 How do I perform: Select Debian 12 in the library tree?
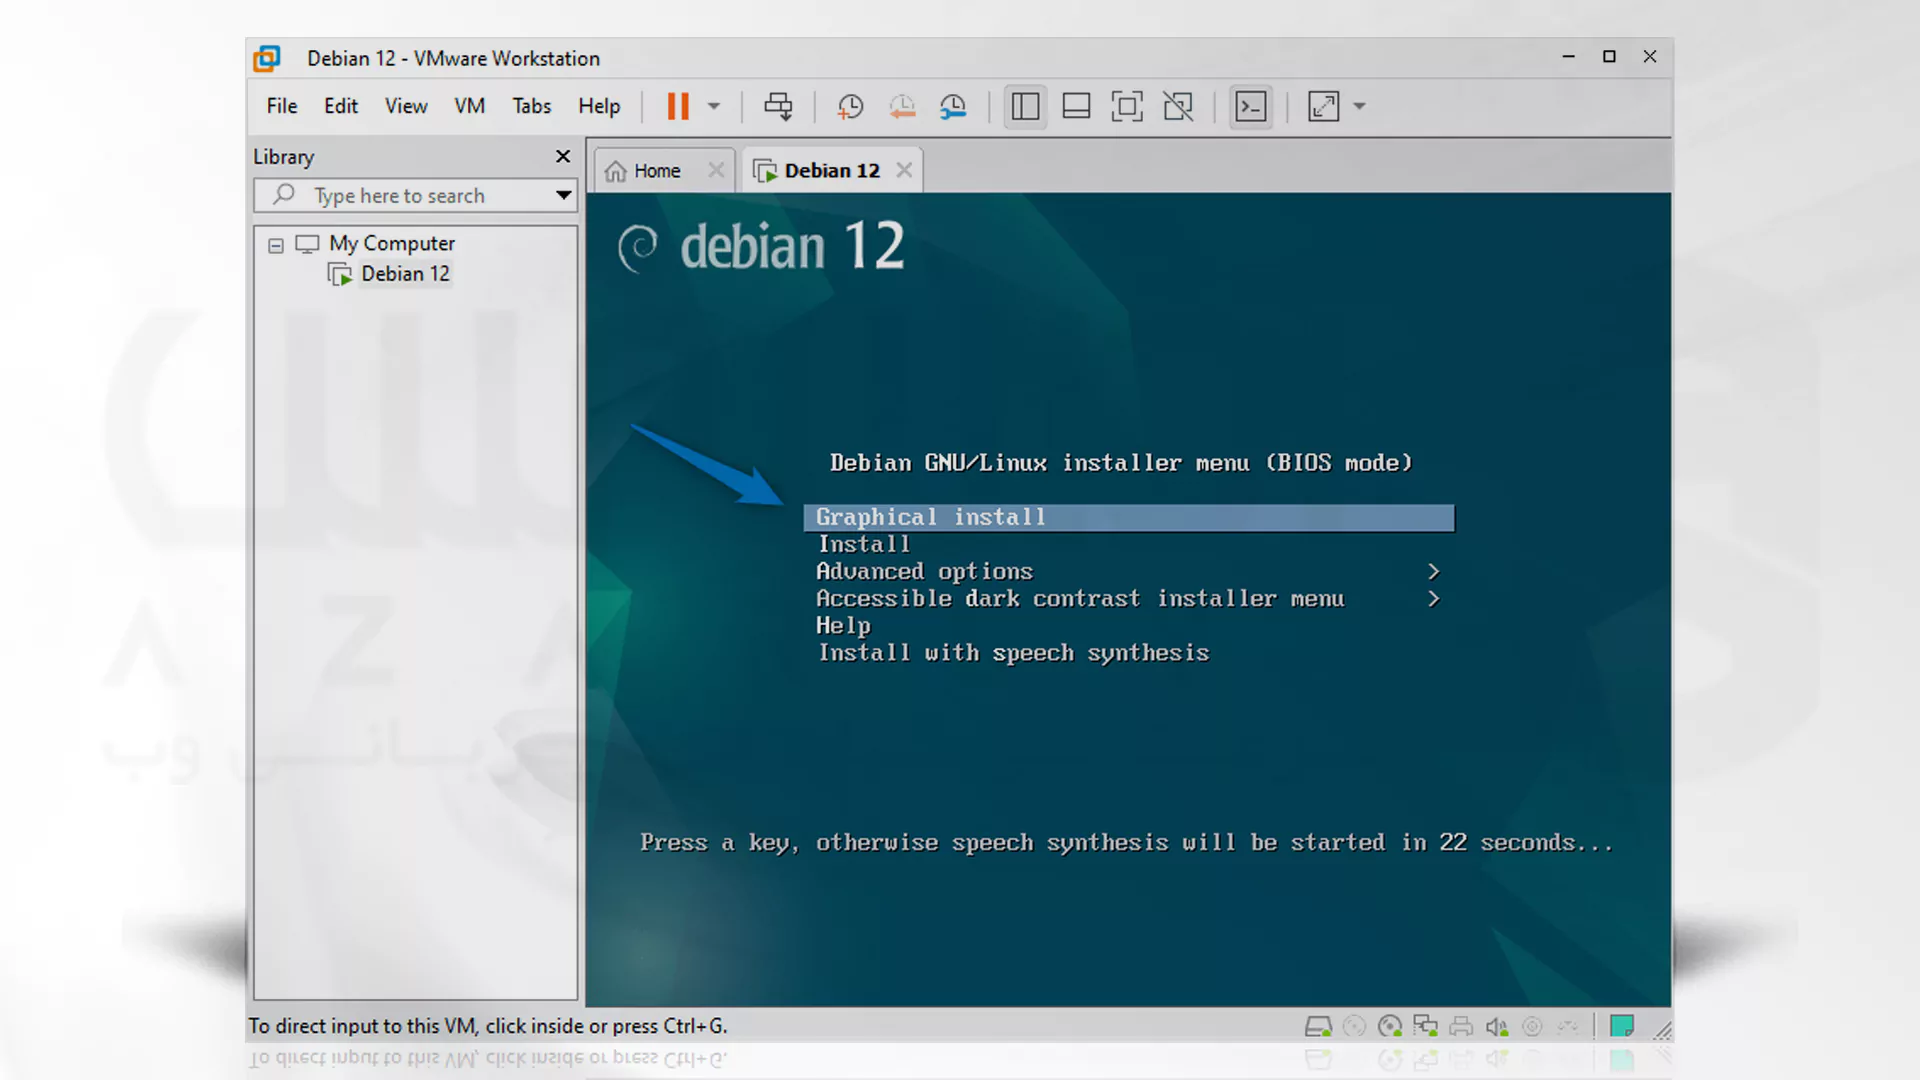[x=405, y=274]
